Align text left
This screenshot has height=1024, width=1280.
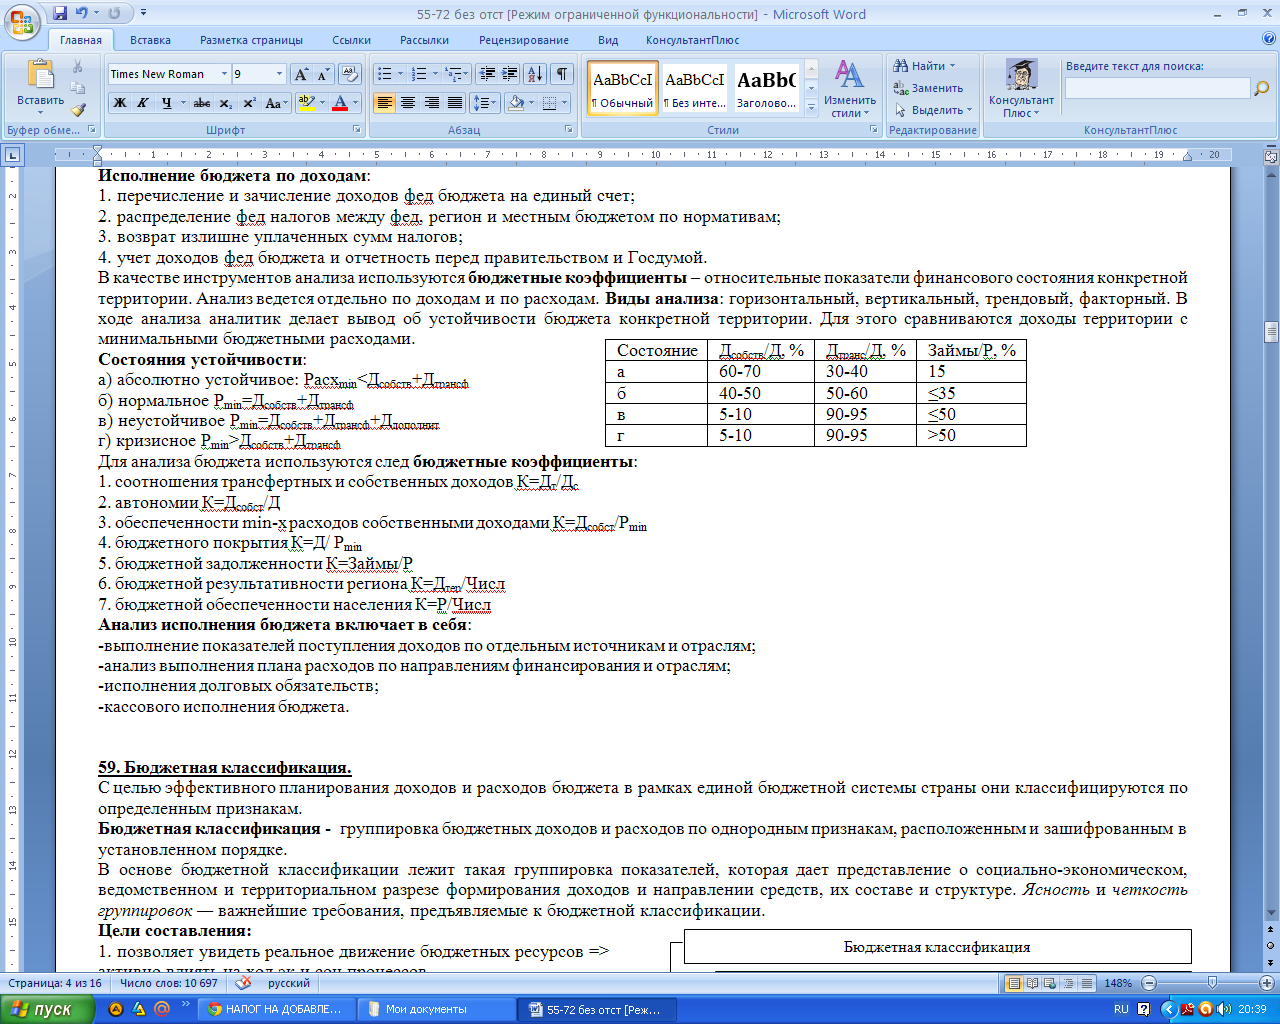[385, 103]
